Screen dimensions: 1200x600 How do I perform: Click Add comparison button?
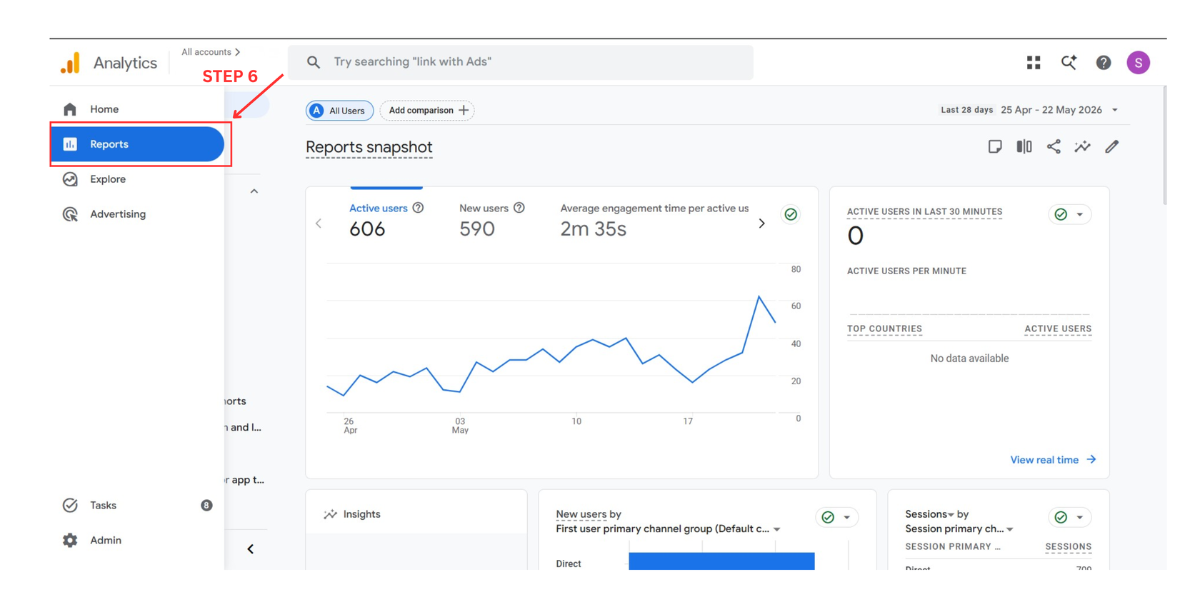427,111
